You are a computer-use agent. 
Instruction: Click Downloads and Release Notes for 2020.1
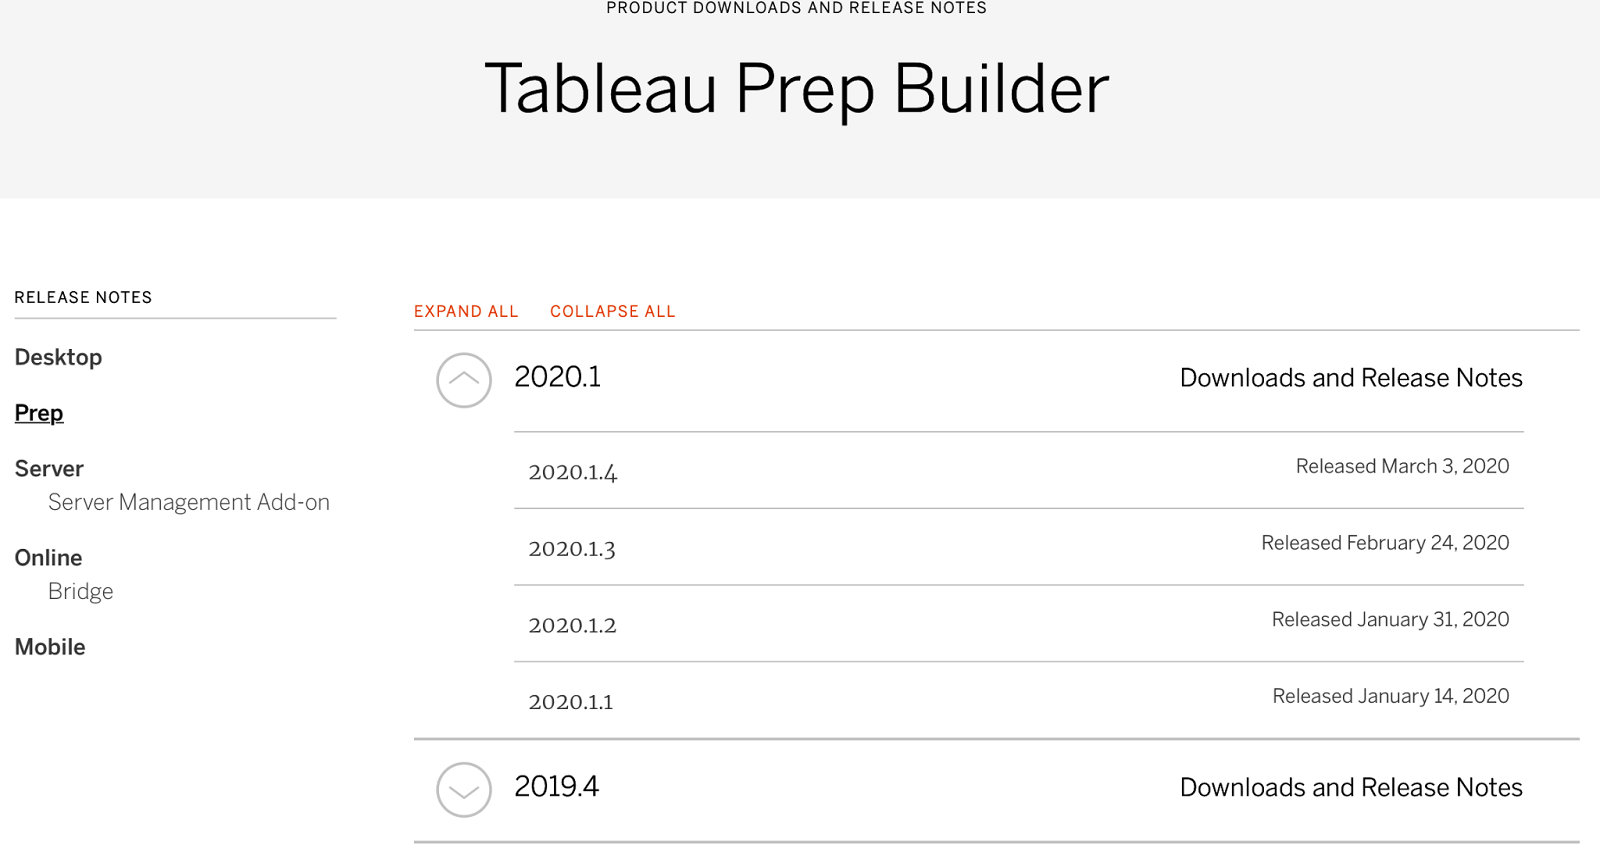[1351, 378]
